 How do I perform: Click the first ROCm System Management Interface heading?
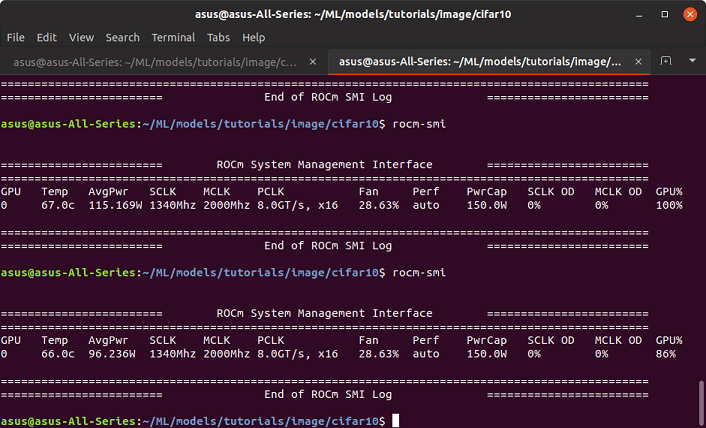[x=325, y=165]
